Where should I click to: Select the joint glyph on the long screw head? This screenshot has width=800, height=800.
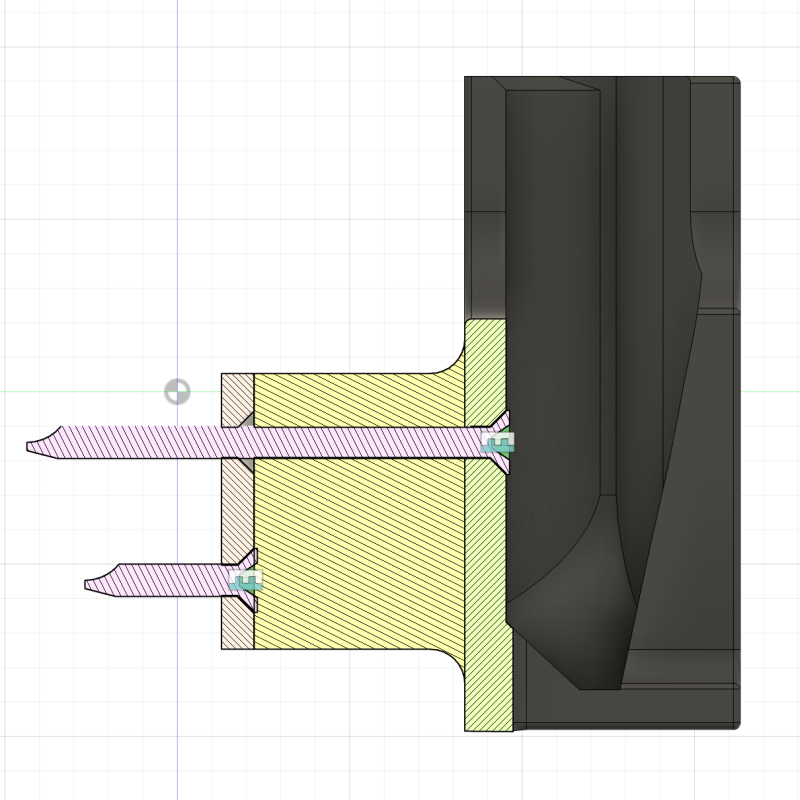click(x=496, y=441)
